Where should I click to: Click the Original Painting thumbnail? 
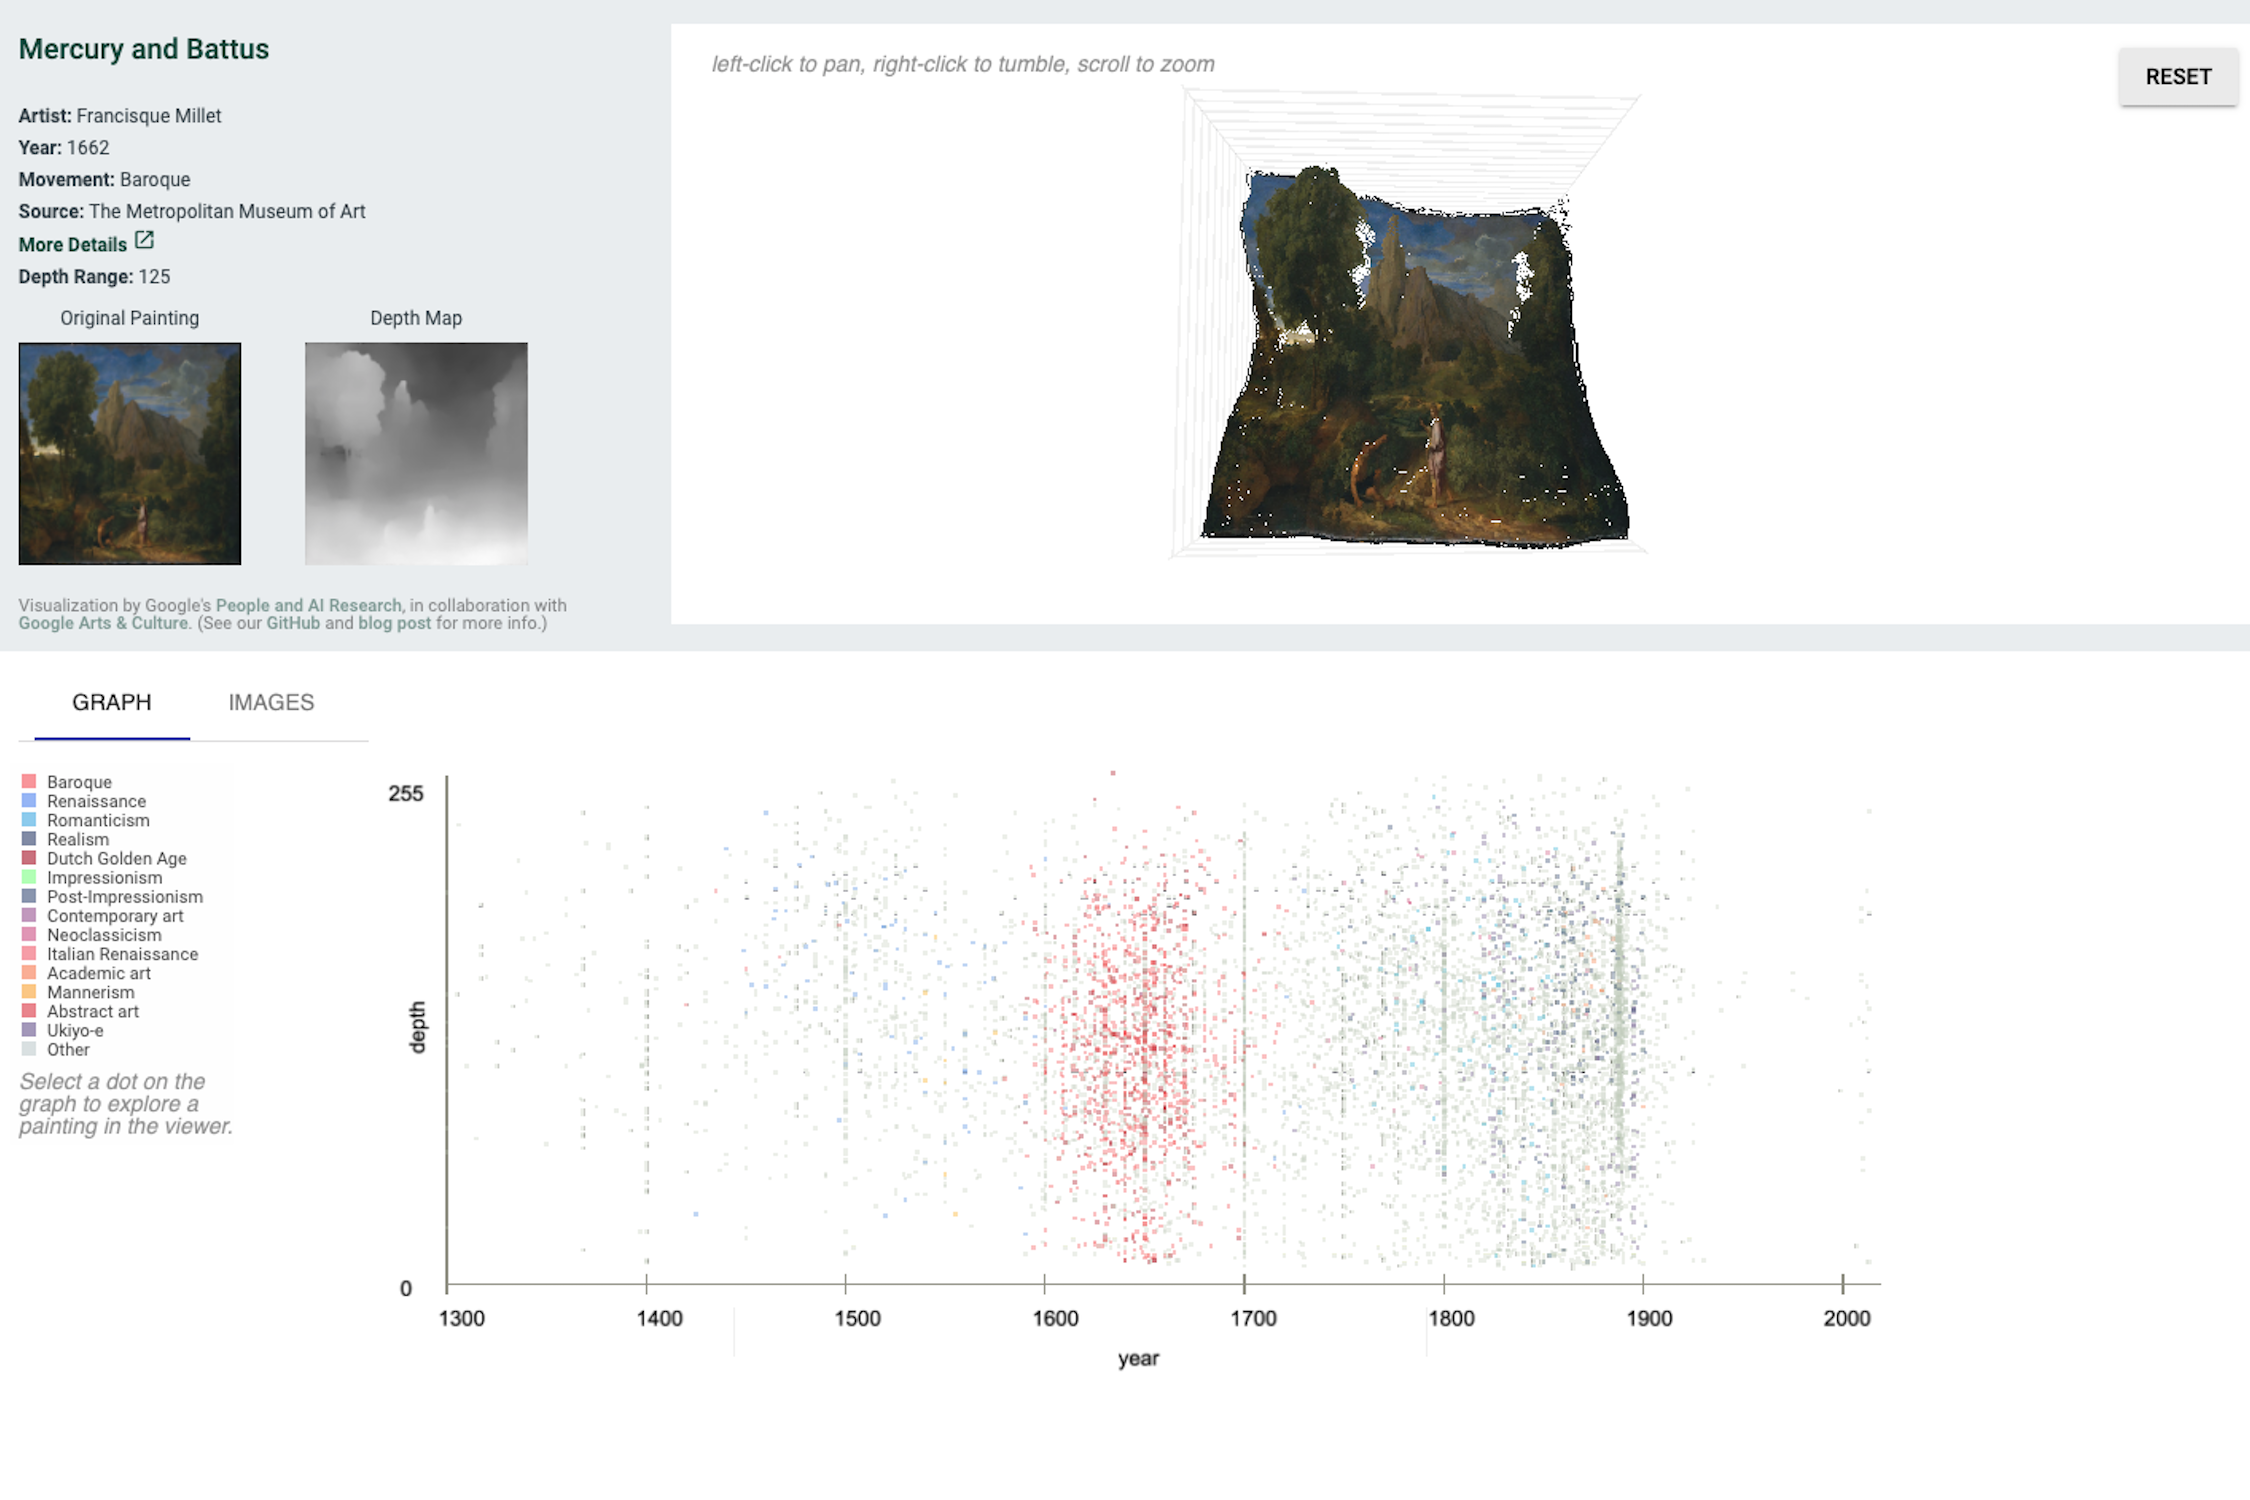click(x=130, y=454)
